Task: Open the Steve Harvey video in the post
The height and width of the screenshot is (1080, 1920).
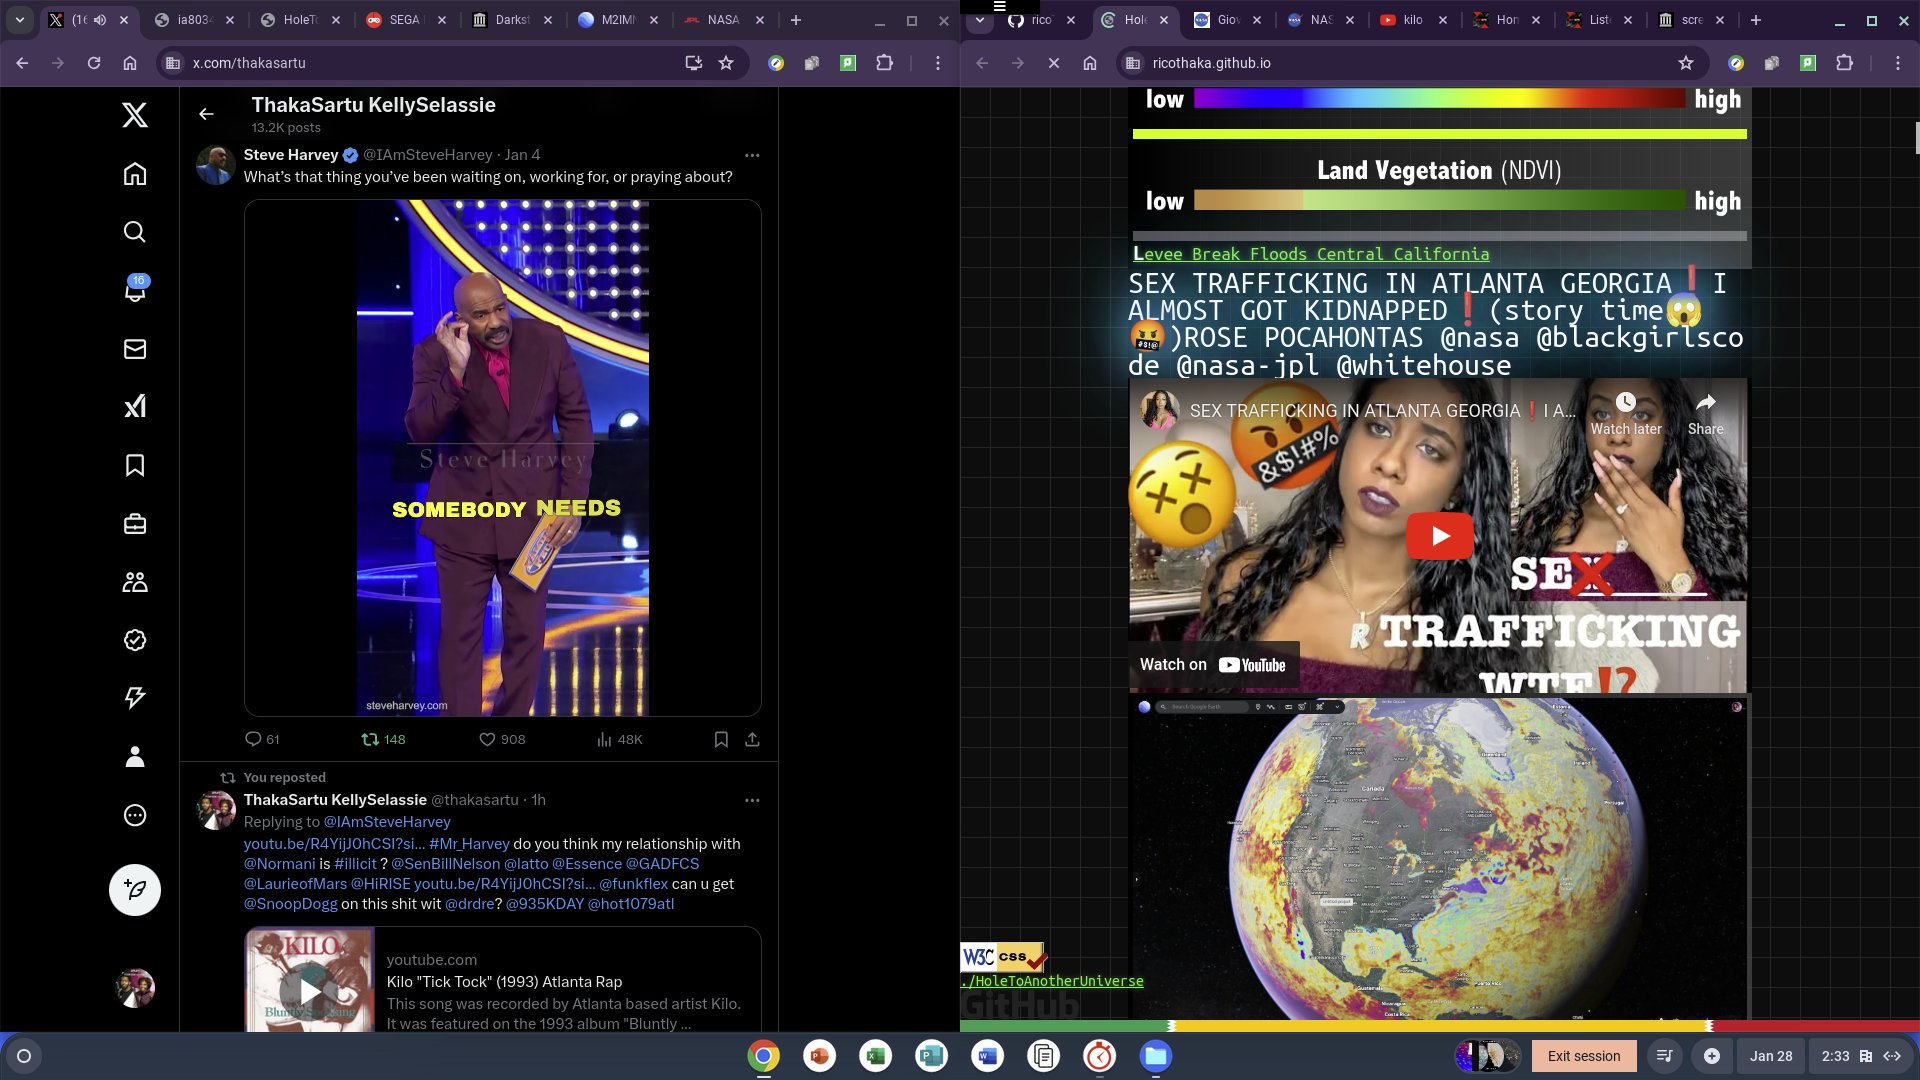Action: pyautogui.click(x=503, y=458)
